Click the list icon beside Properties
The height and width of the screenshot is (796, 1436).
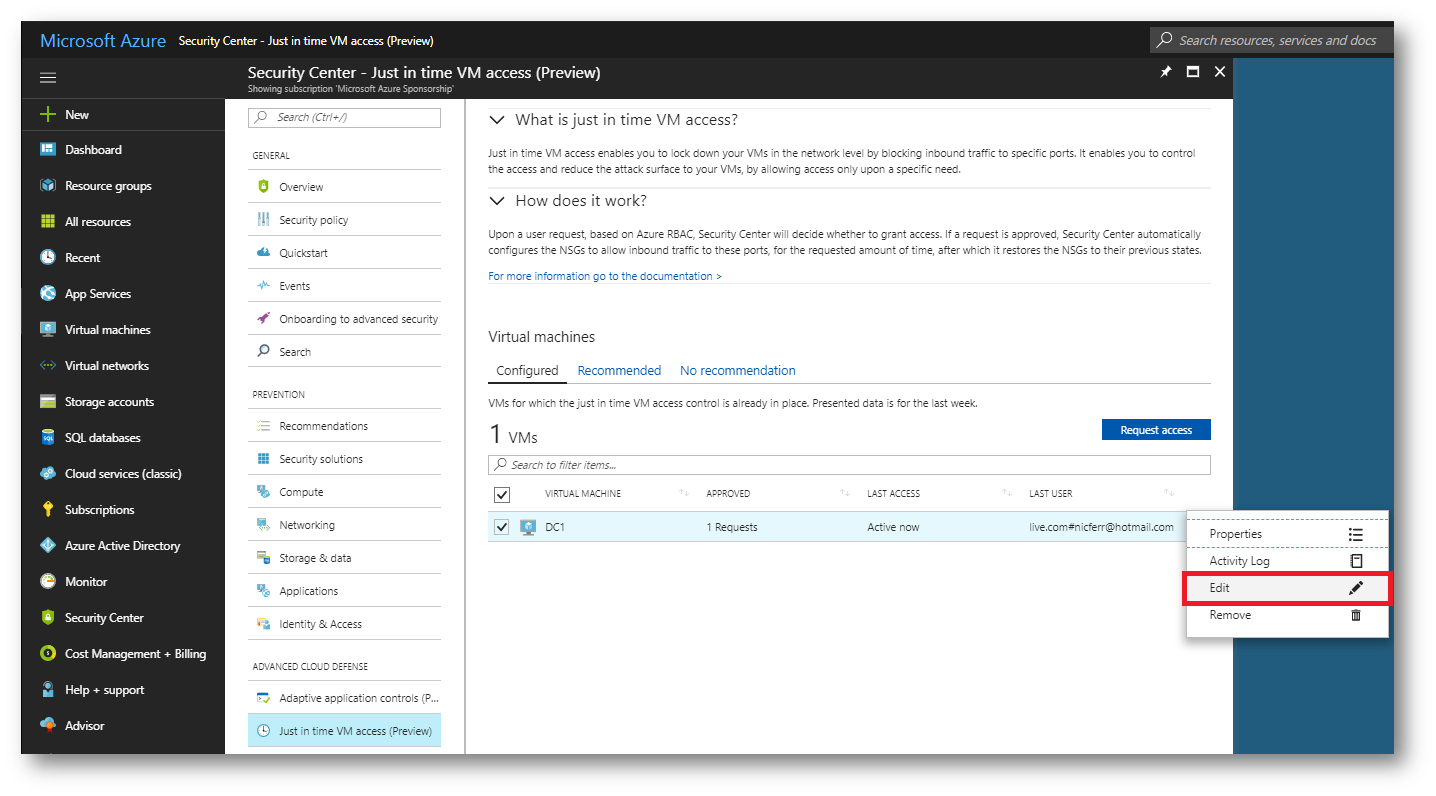pos(1356,534)
